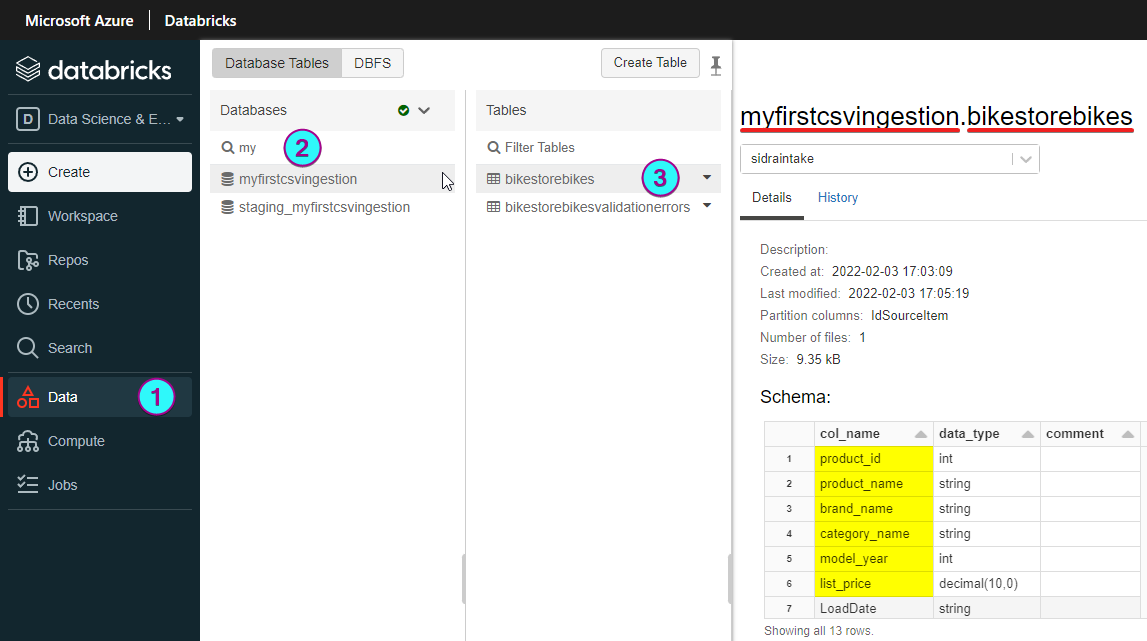The width and height of the screenshot is (1147, 641).
Task: Click the 'Showing all 13 rows.' text
Action: point(819,631)
